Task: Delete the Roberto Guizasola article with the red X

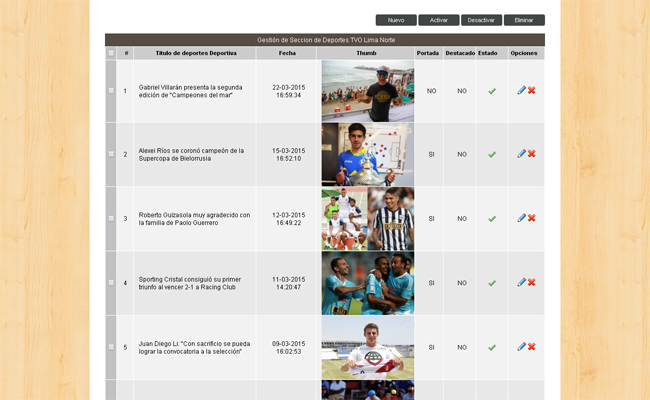Action: click(532, 218)
